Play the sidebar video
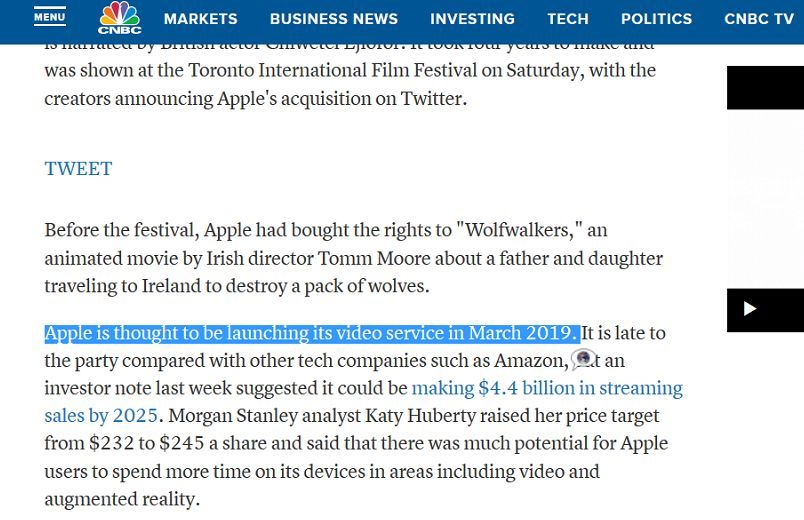The image size is (804, 520). (750, 309)
